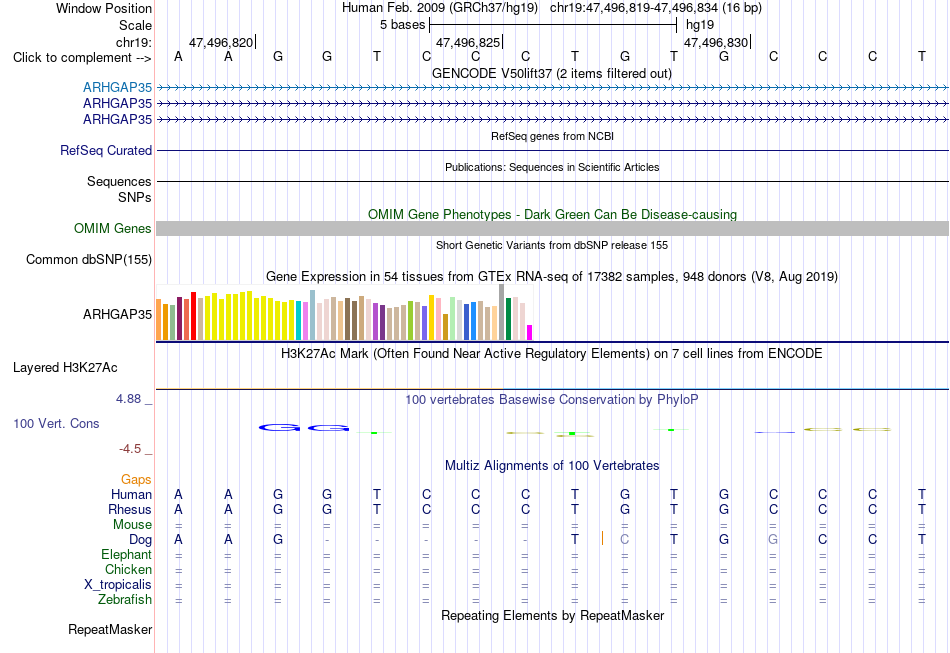The height and width of the screenshot is (653, 950).
Task: Click the 'Gene Expression in 54 tissues from GTEx' title
Action: coord(552,277)
